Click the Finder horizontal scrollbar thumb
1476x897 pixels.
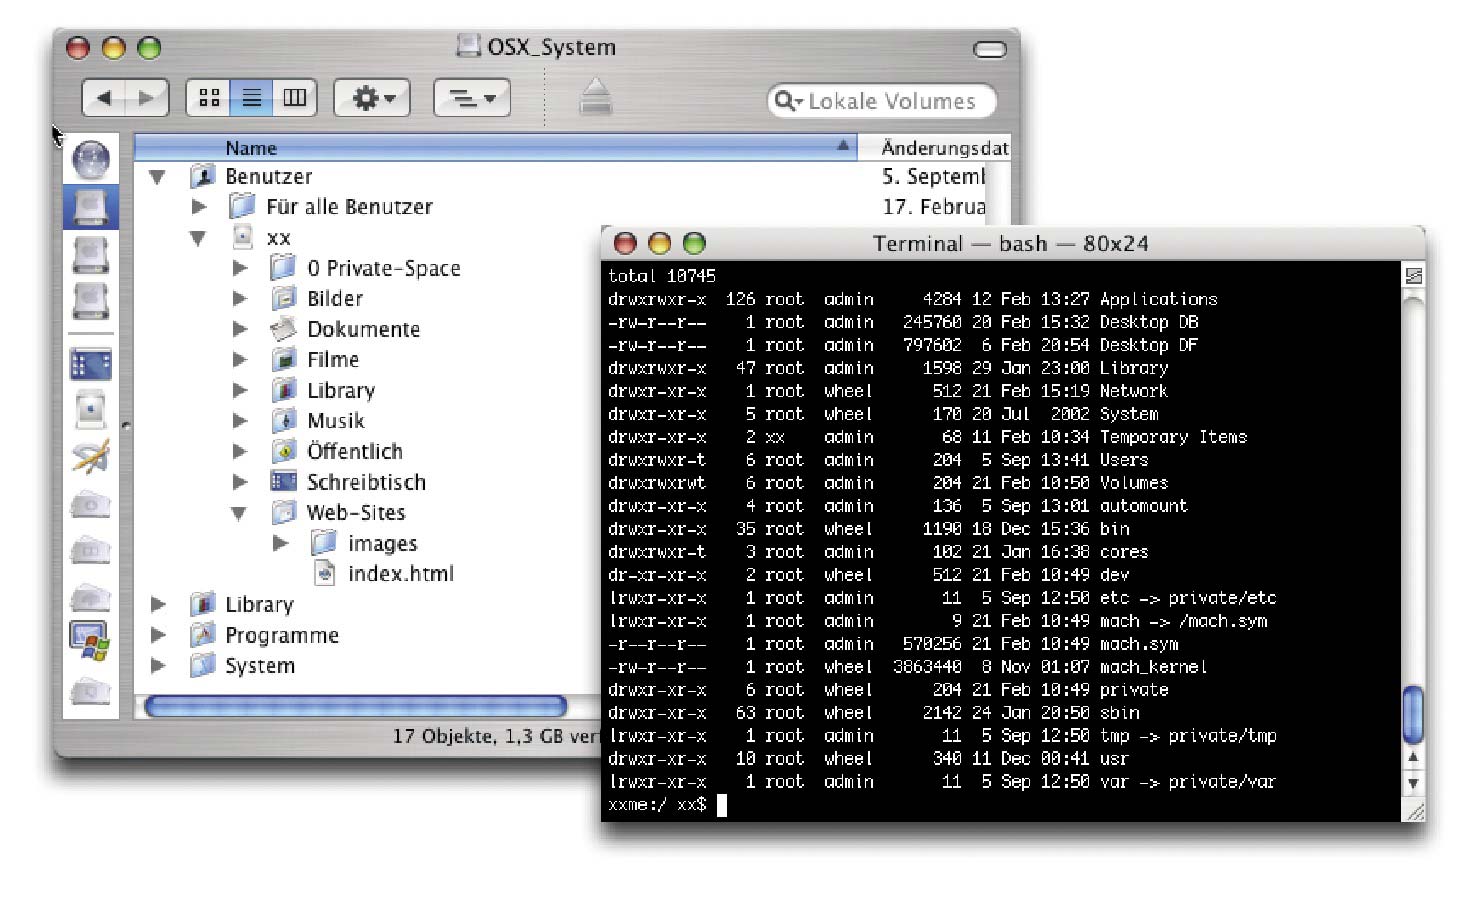(356, 707)
